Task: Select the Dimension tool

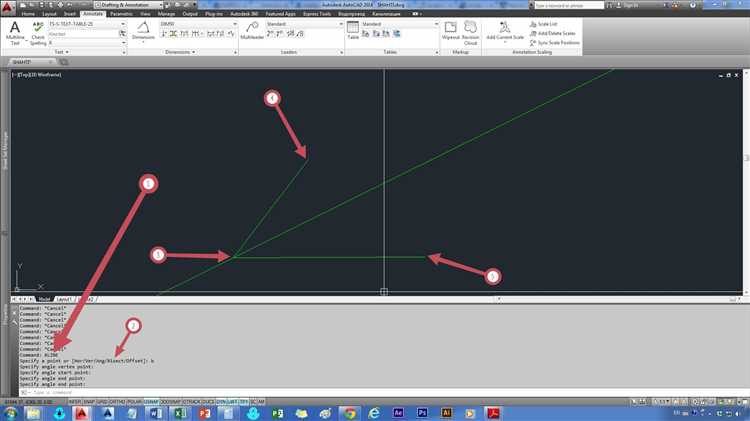Action: [143, 31]
